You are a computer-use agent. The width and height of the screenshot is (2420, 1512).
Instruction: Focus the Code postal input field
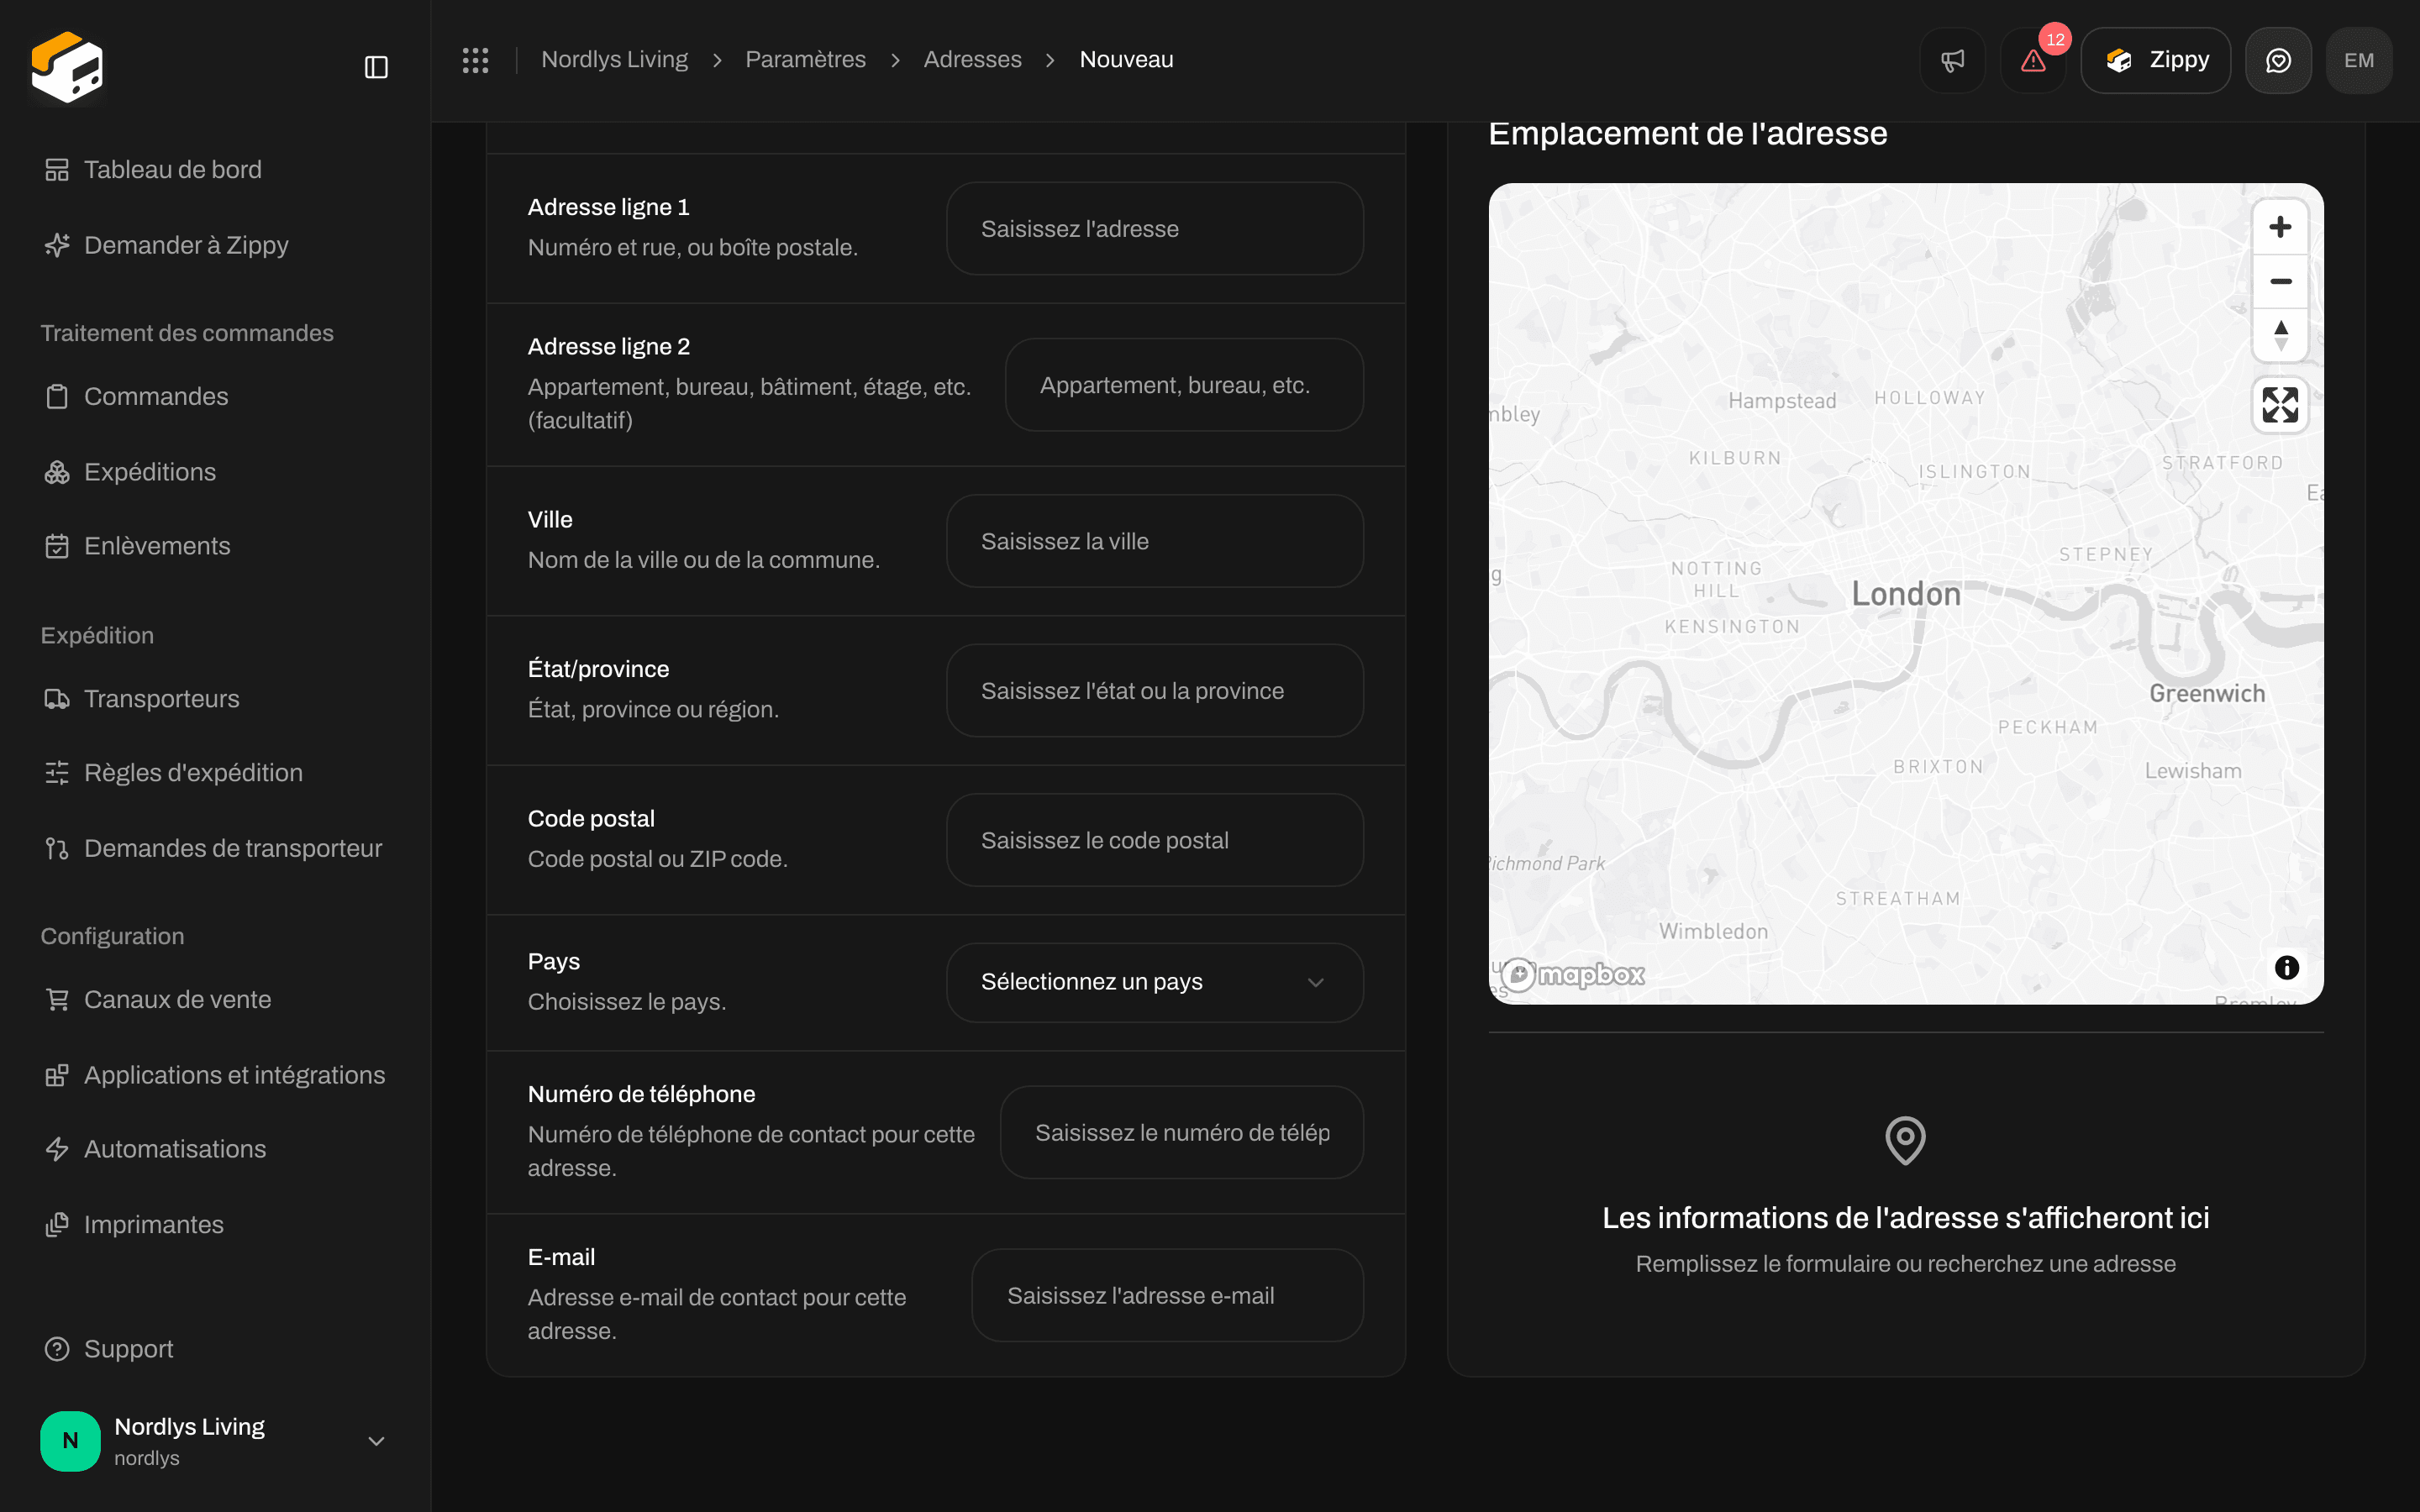pyautogui.click(x=1154, y=840)
